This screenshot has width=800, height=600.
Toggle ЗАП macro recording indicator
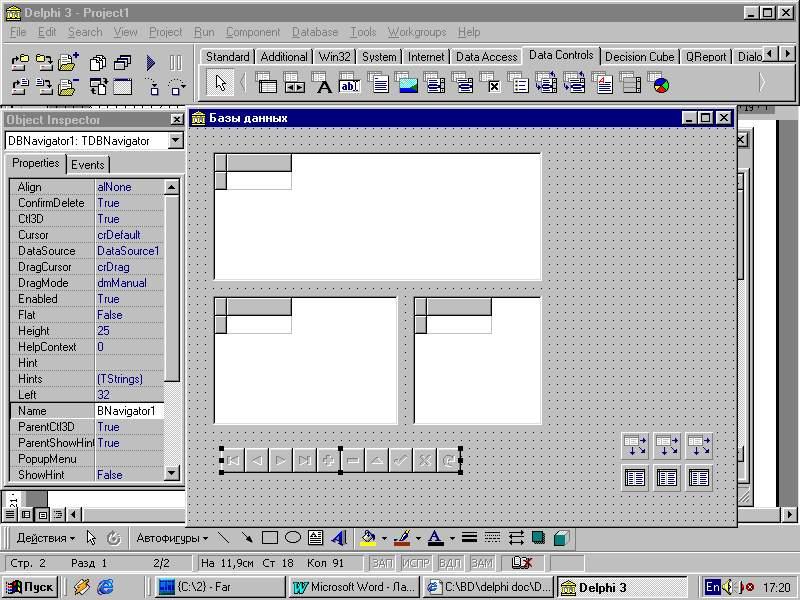(382, 563)
